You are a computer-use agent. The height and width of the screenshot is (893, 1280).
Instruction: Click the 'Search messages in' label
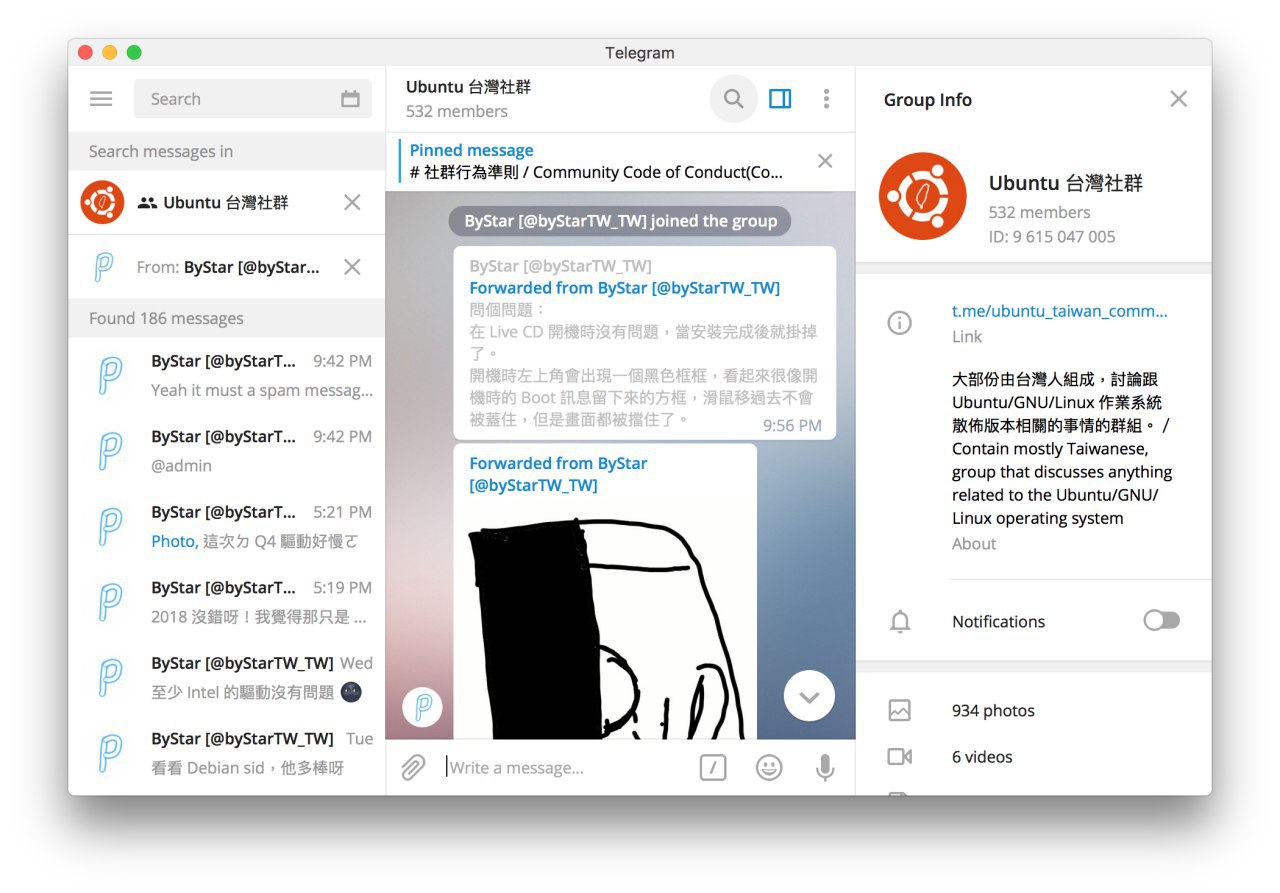tap(161, 151)
